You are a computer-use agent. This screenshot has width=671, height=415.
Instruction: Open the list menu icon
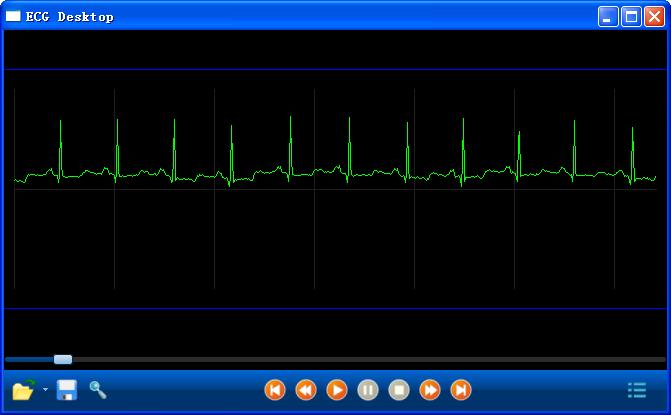coord(637,390)
